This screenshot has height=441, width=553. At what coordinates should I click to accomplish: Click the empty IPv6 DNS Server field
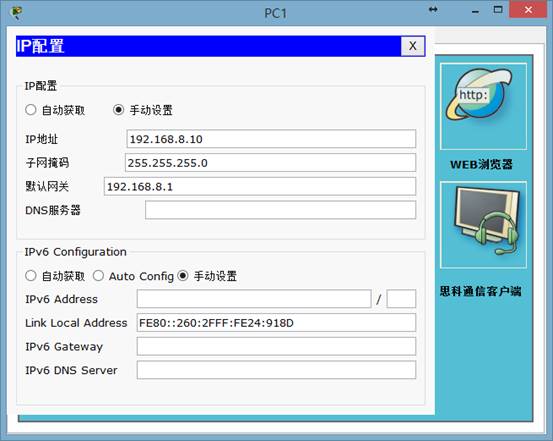[x=276, y=370]
